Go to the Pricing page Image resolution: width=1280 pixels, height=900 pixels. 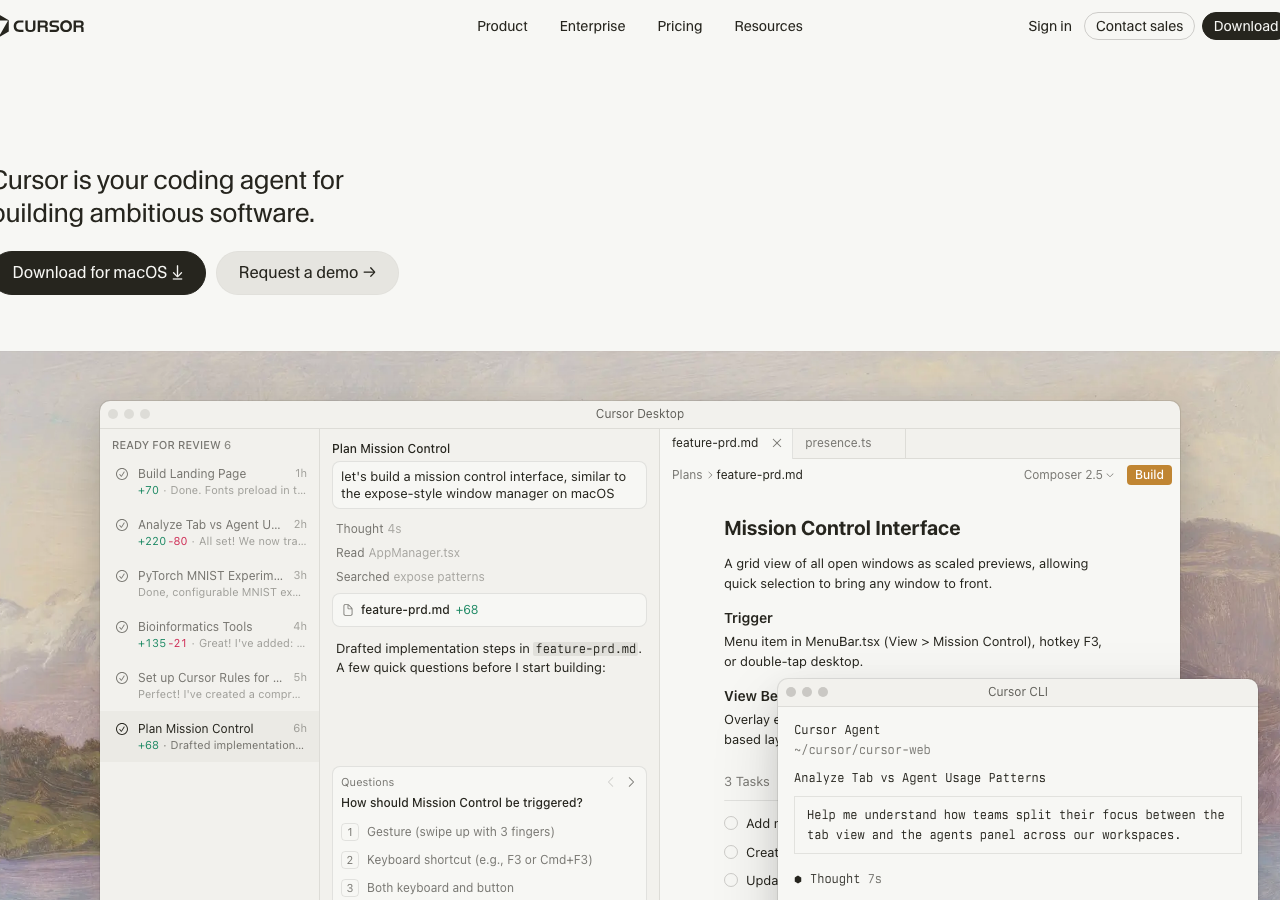pos(680,26)
